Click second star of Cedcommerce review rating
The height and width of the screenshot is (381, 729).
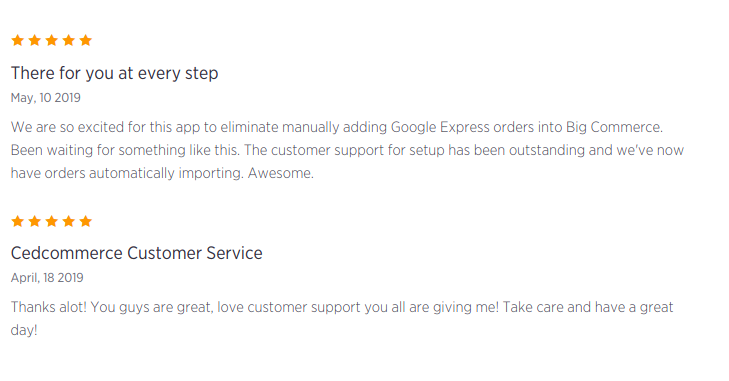point(34,221)
